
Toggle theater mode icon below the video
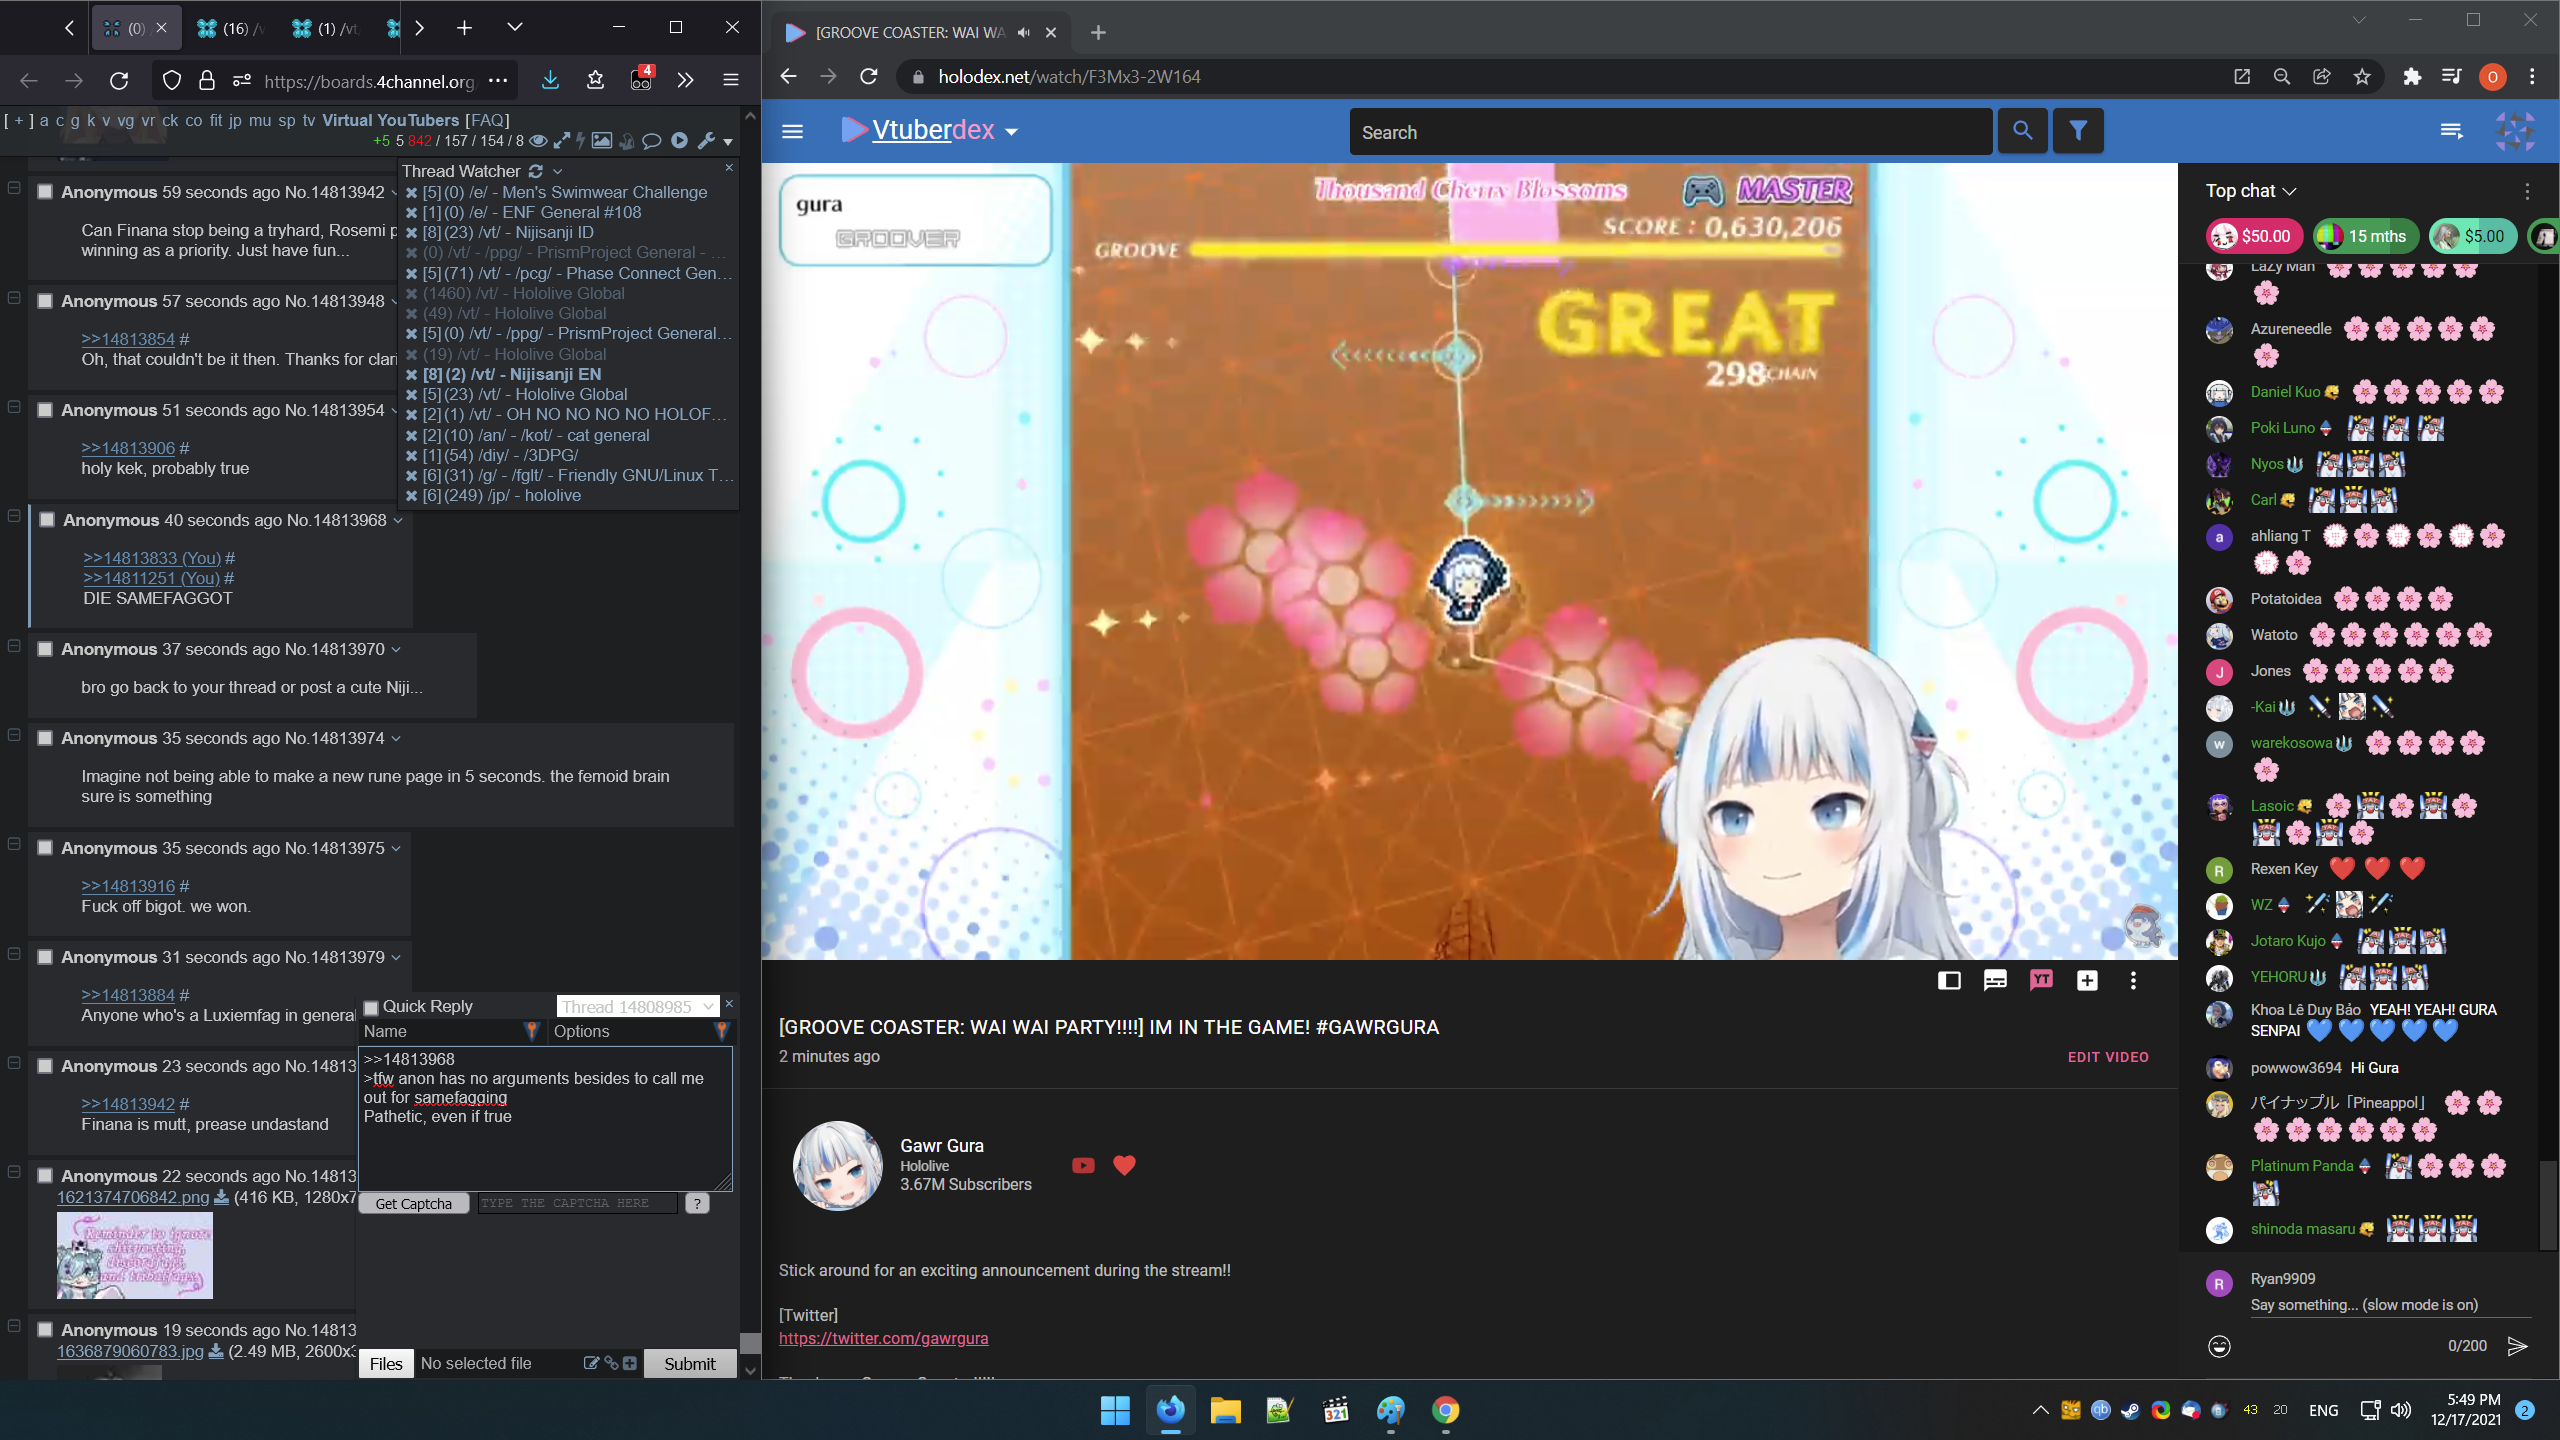1949,980
